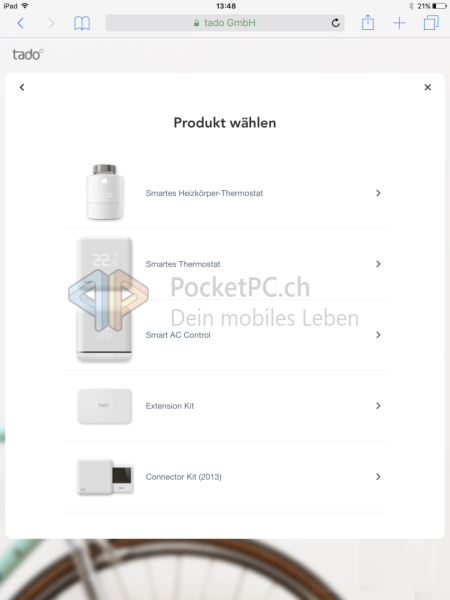The image size is (450, 600).
Task: Tap the radiator thermostat product image
Action: click(x=104, y=192)
